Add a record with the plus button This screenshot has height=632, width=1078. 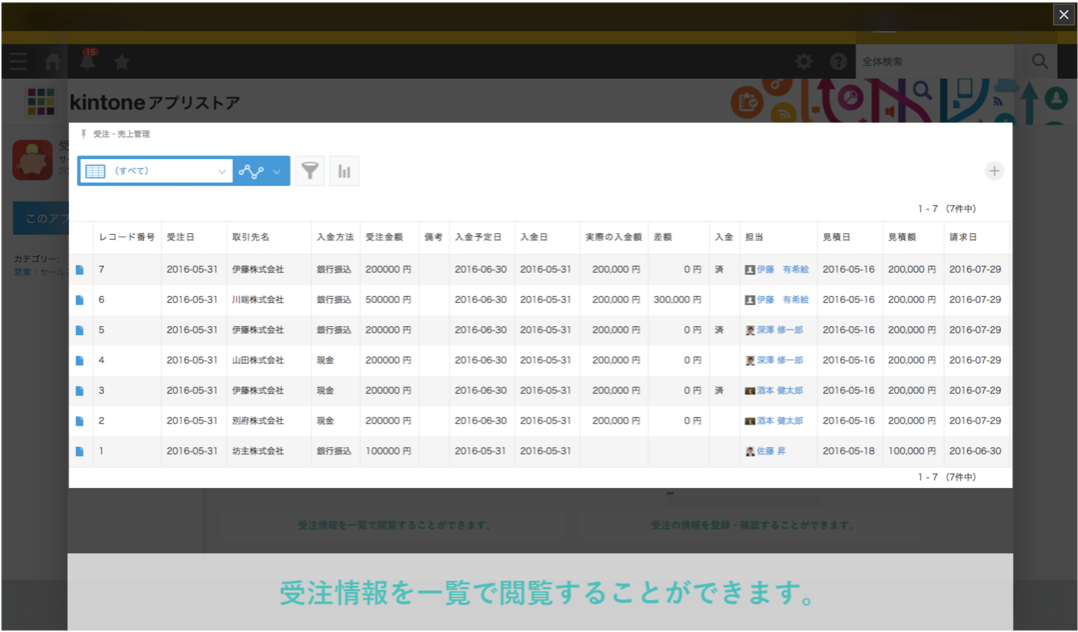coord(994,171)
